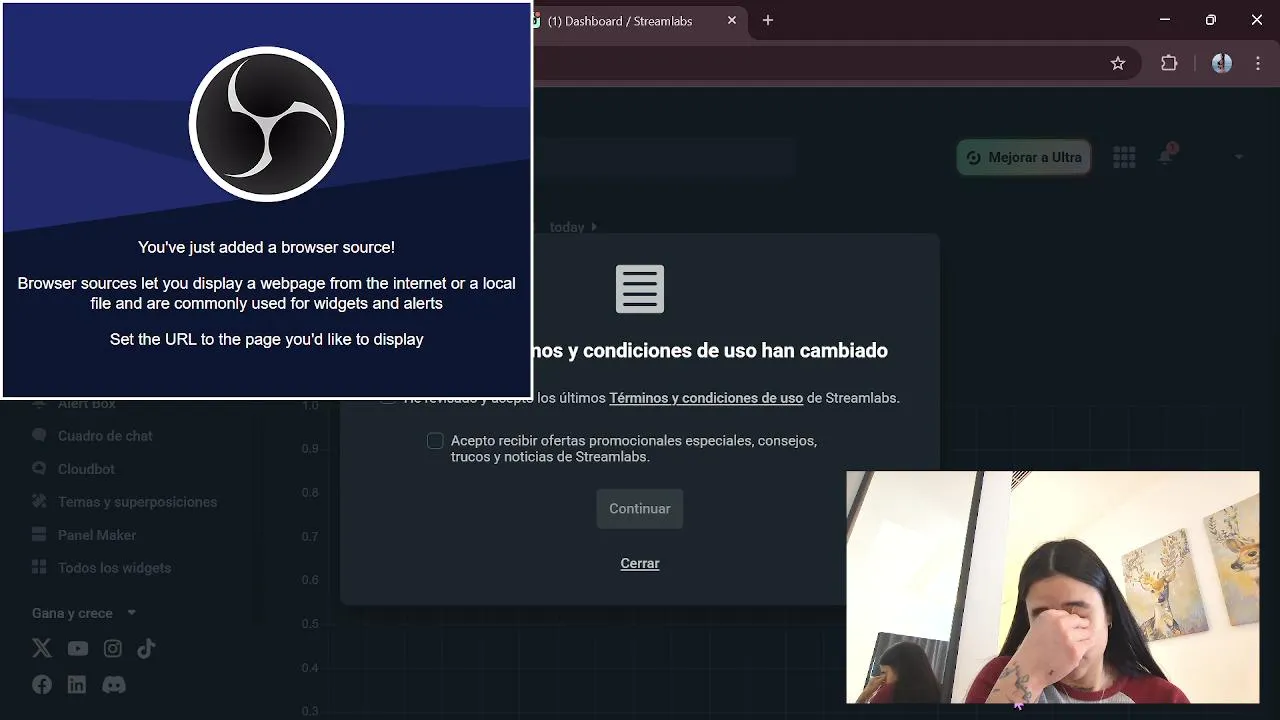The width and height of the screenshot is (1280, 720).
Task: Open Cloudbot in sidebar
Action: pyautogui.click(x=86, y=469)
